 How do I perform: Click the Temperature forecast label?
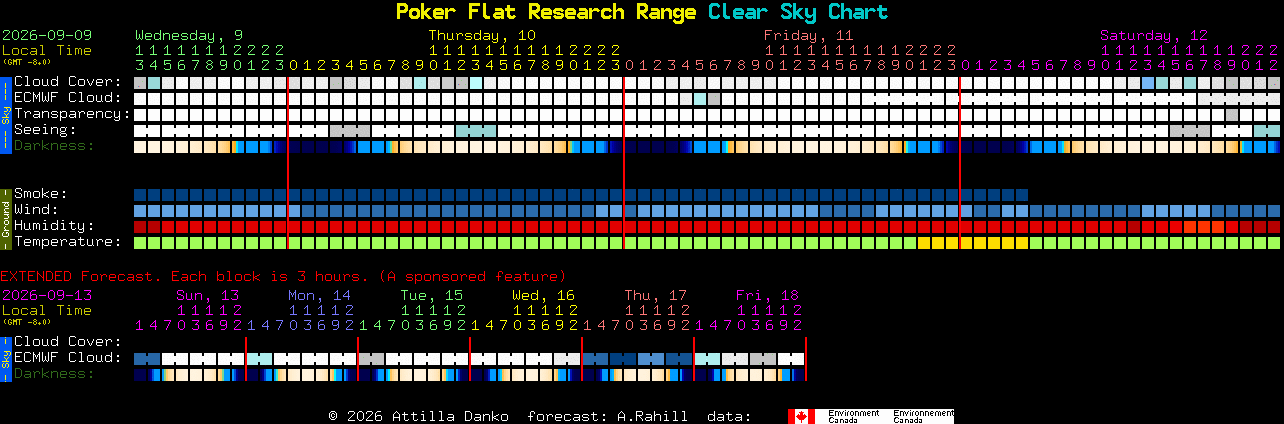(68, 241)
